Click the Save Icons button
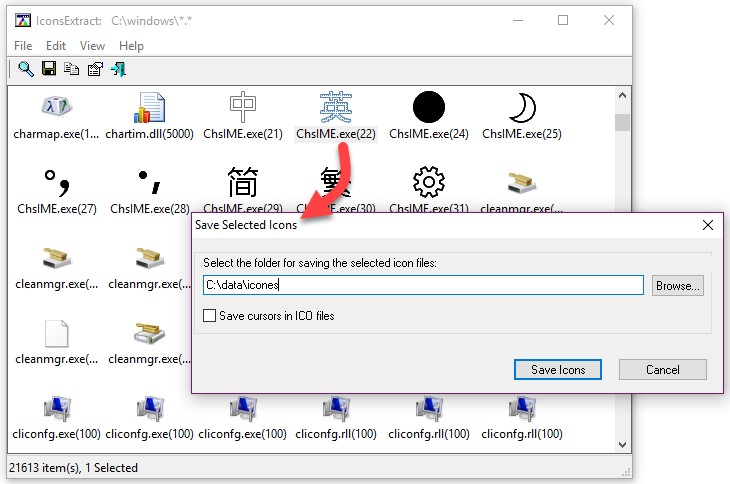The image size is (730, 484). 558,370
